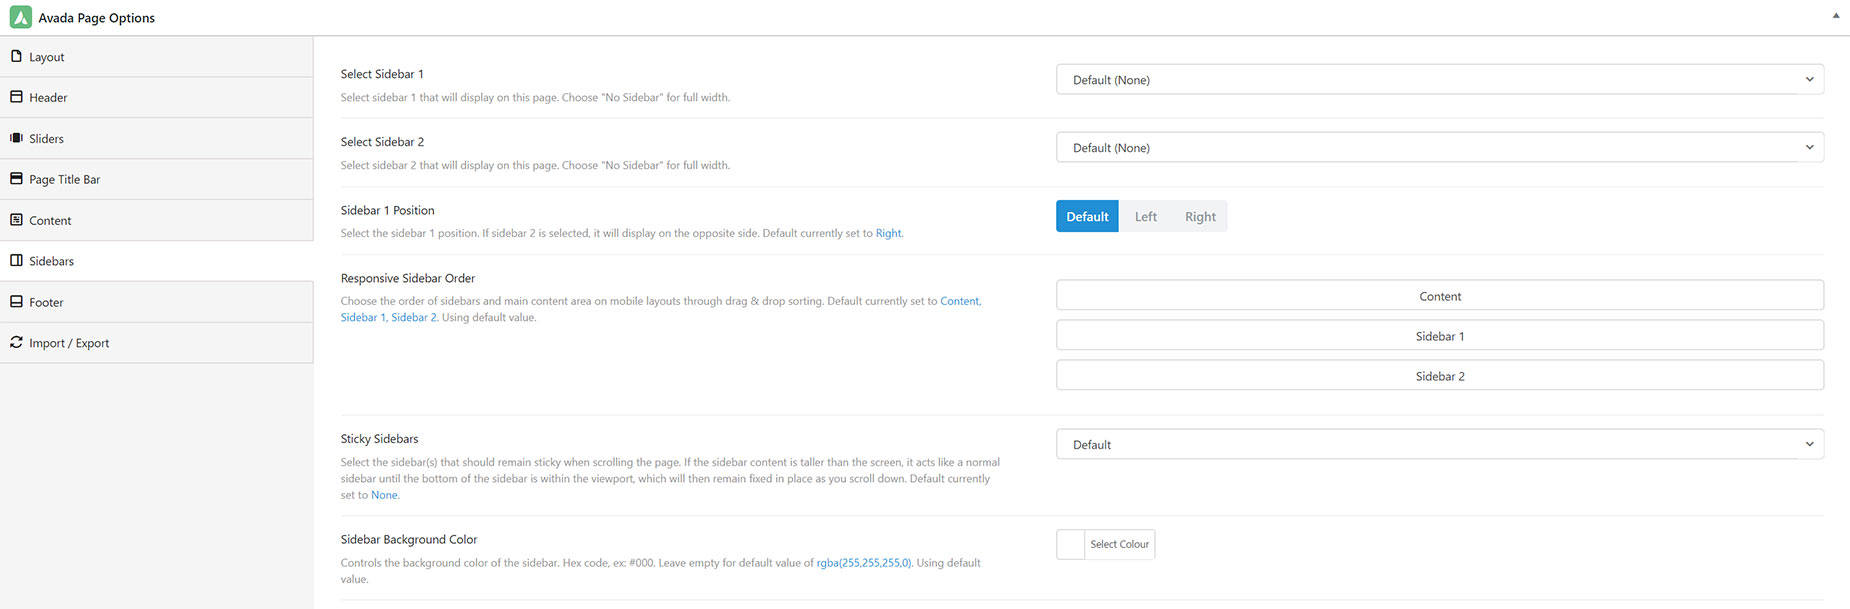
Task: Click the Select Sidebar 2 label
Action: pyautogui.click(x=382, y=142)
